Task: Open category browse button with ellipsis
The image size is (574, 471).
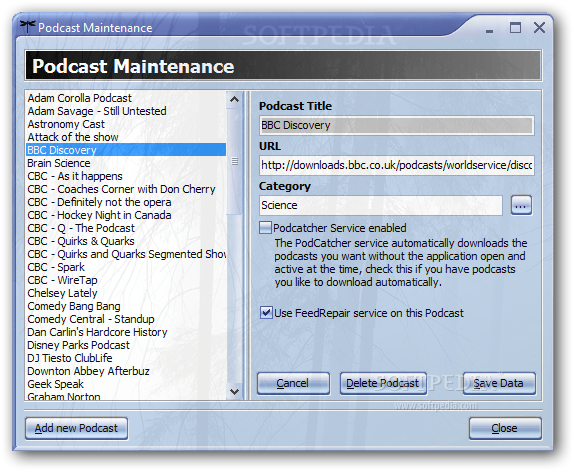Action: point(521,206)
